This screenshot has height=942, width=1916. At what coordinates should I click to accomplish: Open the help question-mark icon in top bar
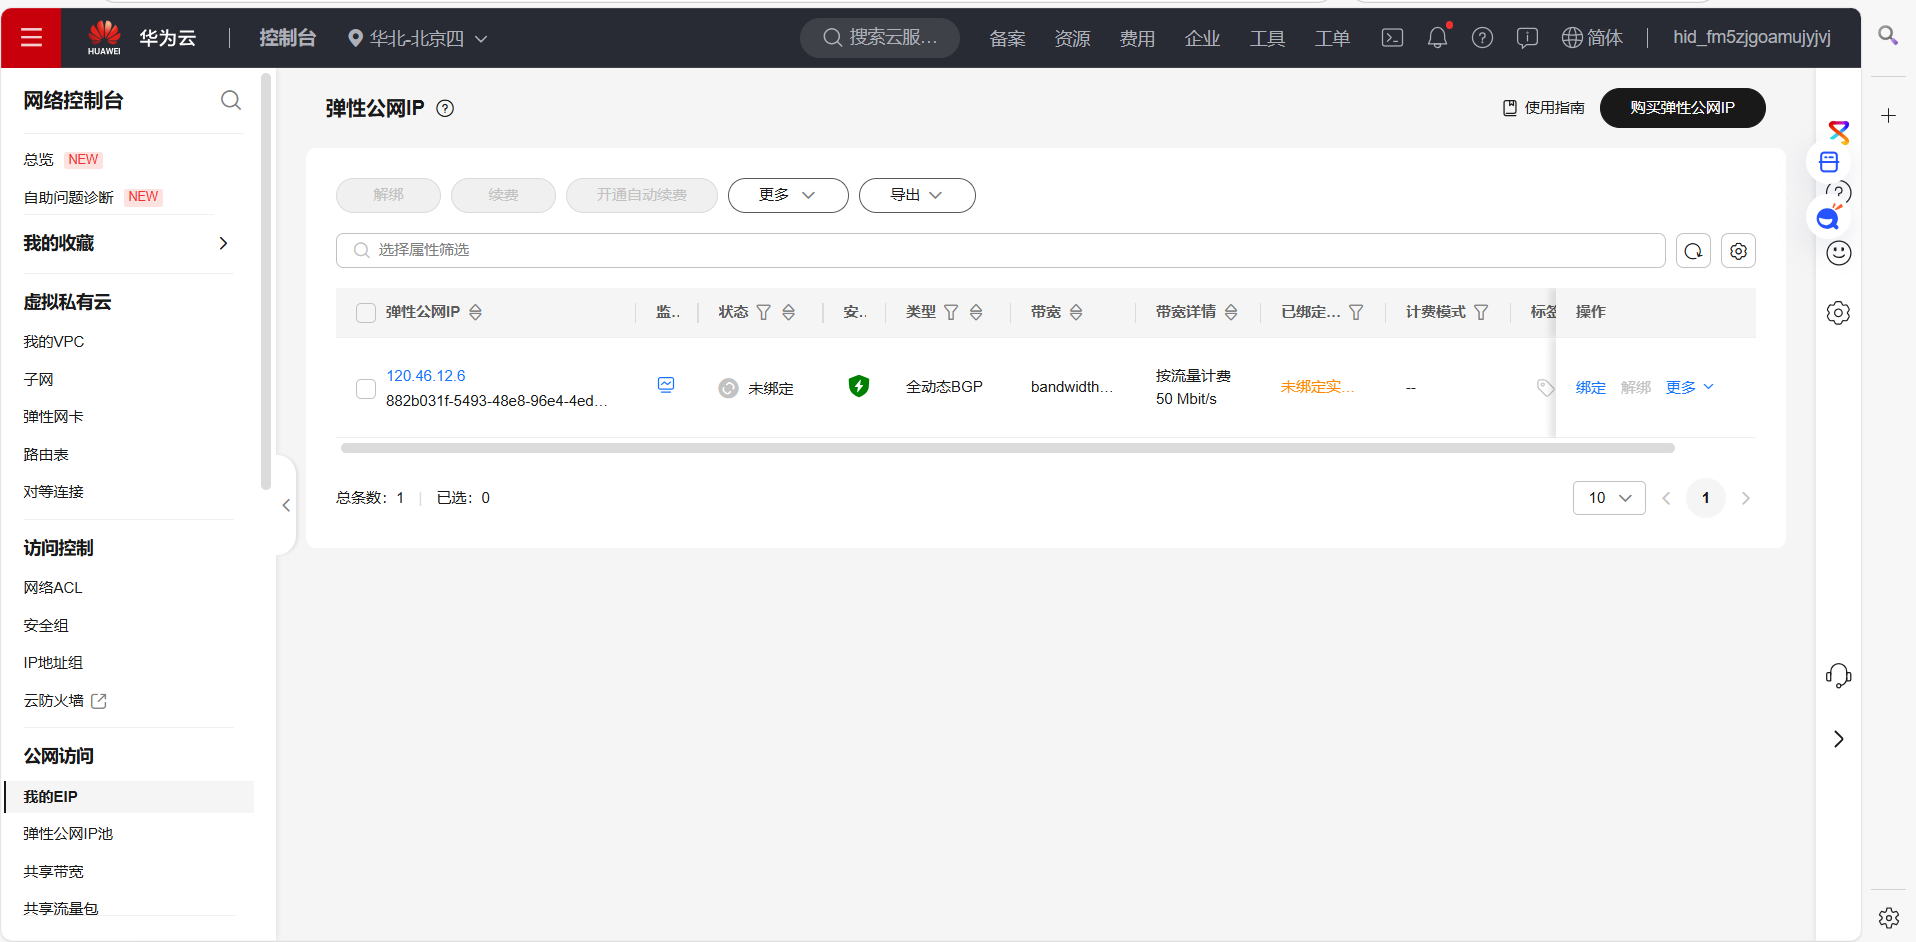[x=1482, y=38]
